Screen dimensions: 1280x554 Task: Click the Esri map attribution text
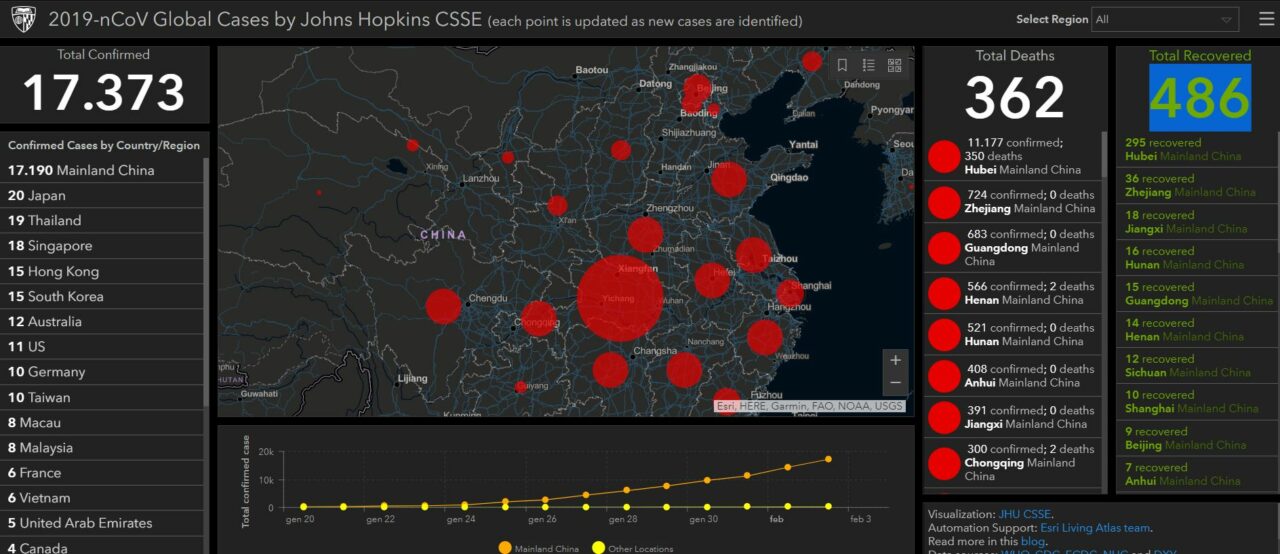(809, 406)
